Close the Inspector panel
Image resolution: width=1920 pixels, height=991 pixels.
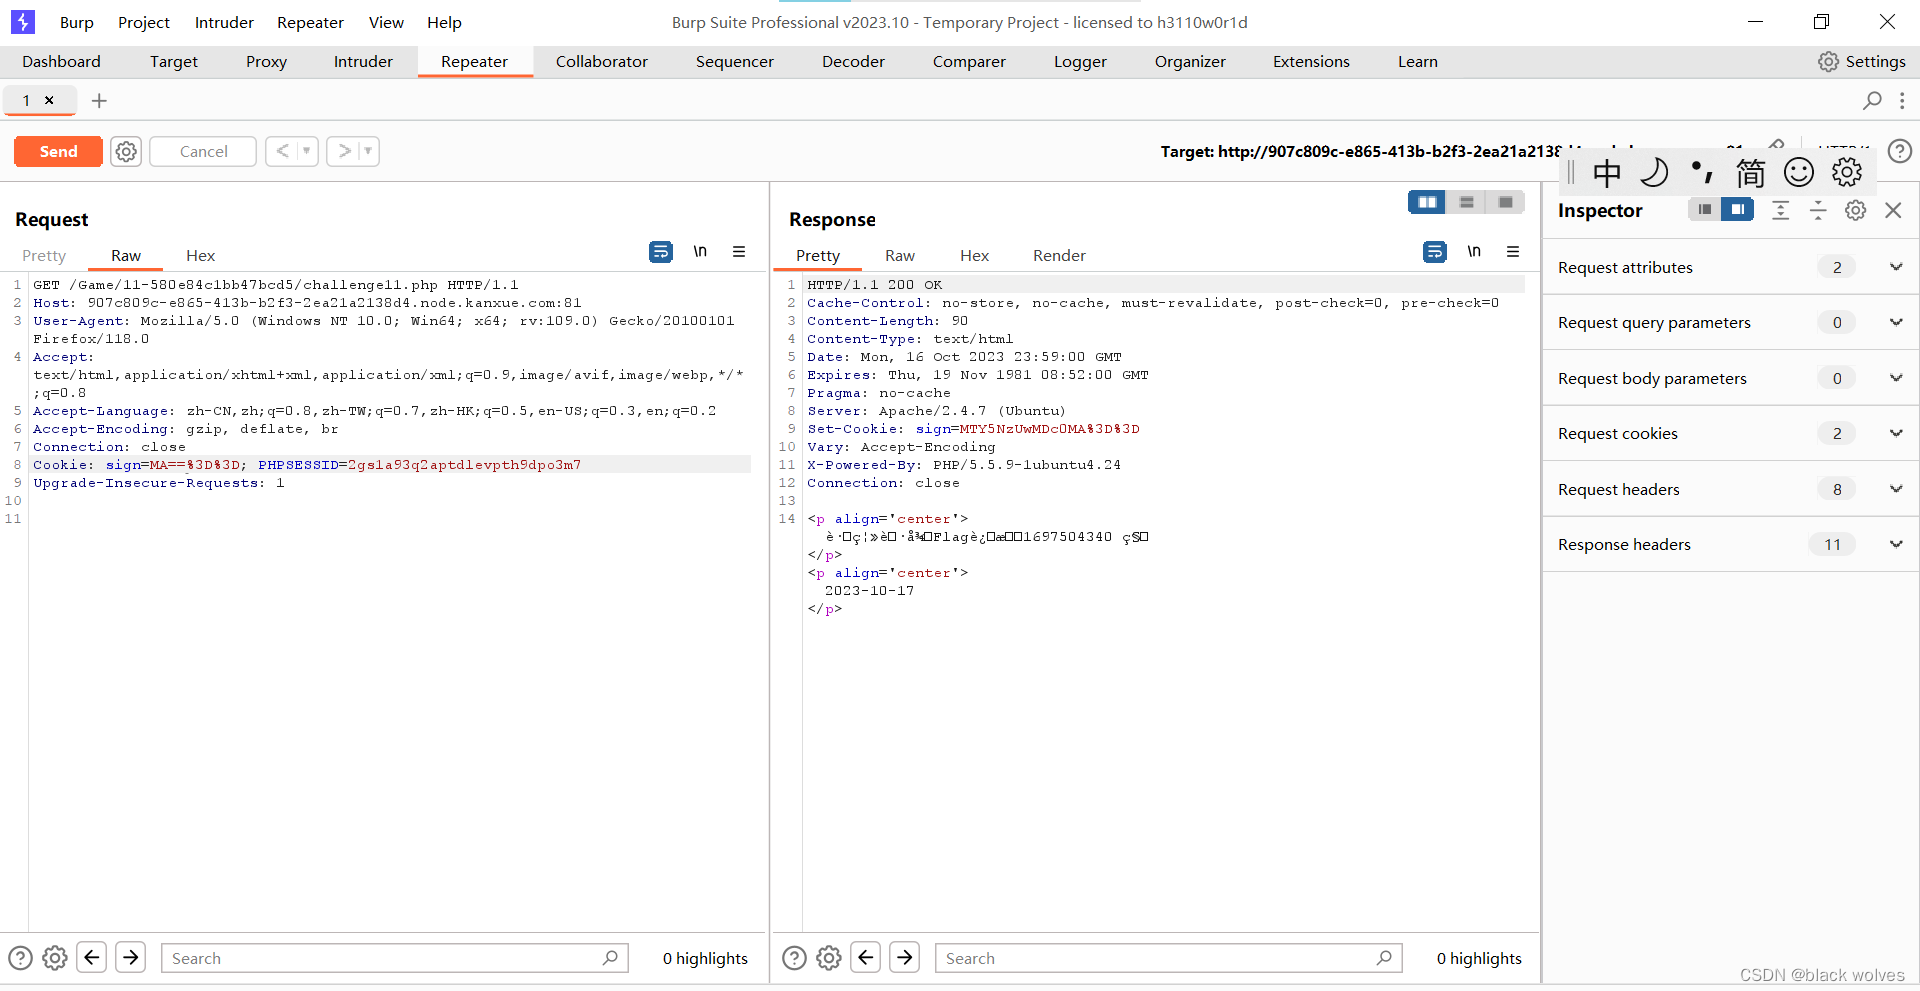[x=1893, y=210]
